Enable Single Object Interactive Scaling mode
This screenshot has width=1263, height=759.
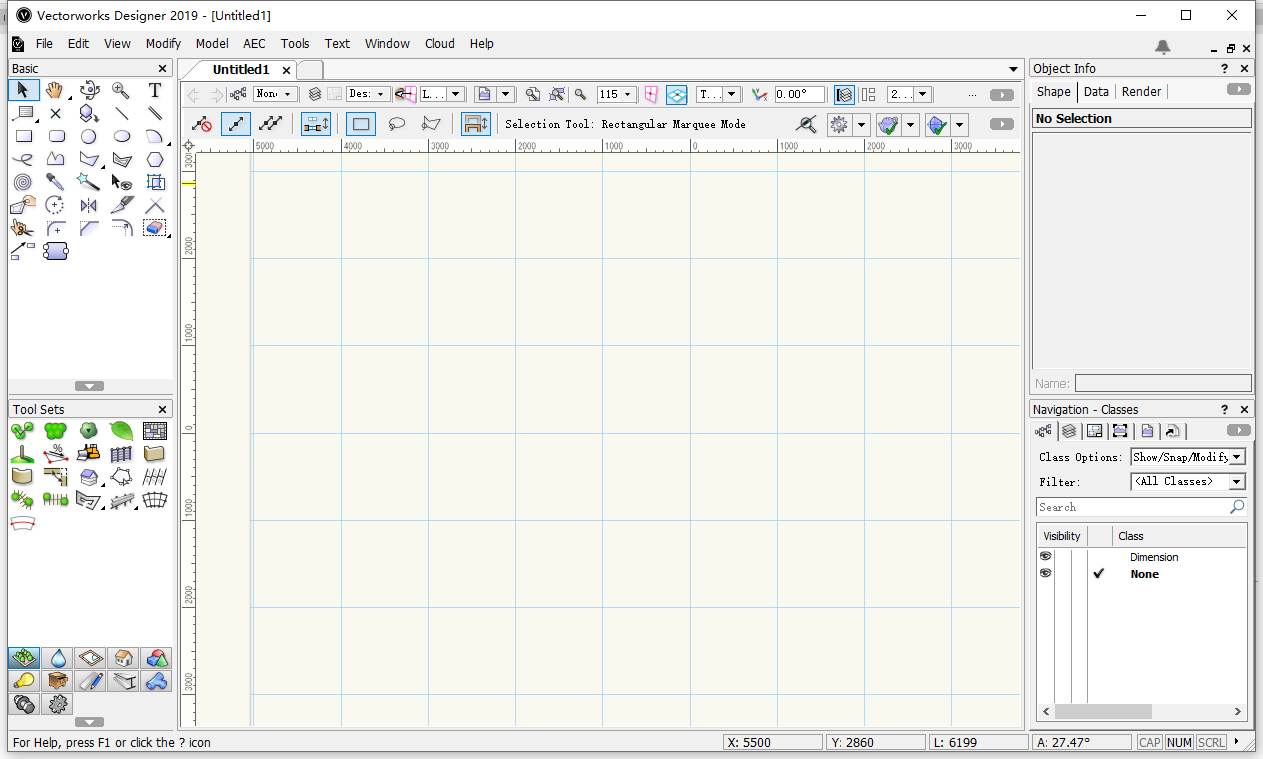(x=236, y=124)
